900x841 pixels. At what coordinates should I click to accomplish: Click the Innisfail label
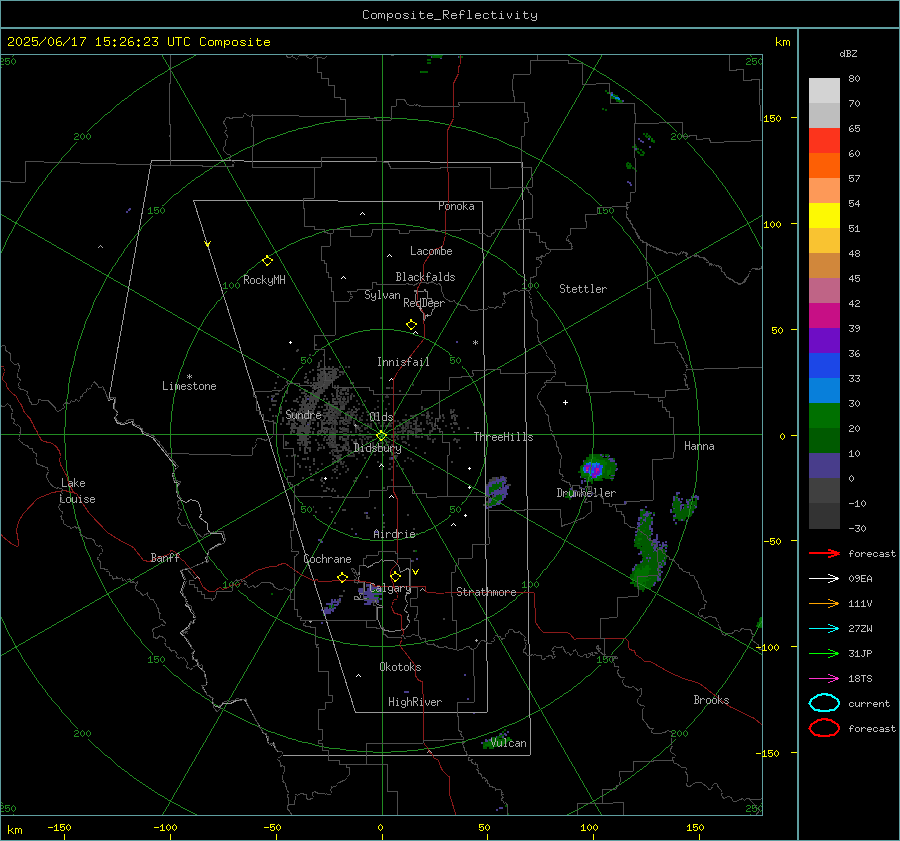(x=403, y=362)
